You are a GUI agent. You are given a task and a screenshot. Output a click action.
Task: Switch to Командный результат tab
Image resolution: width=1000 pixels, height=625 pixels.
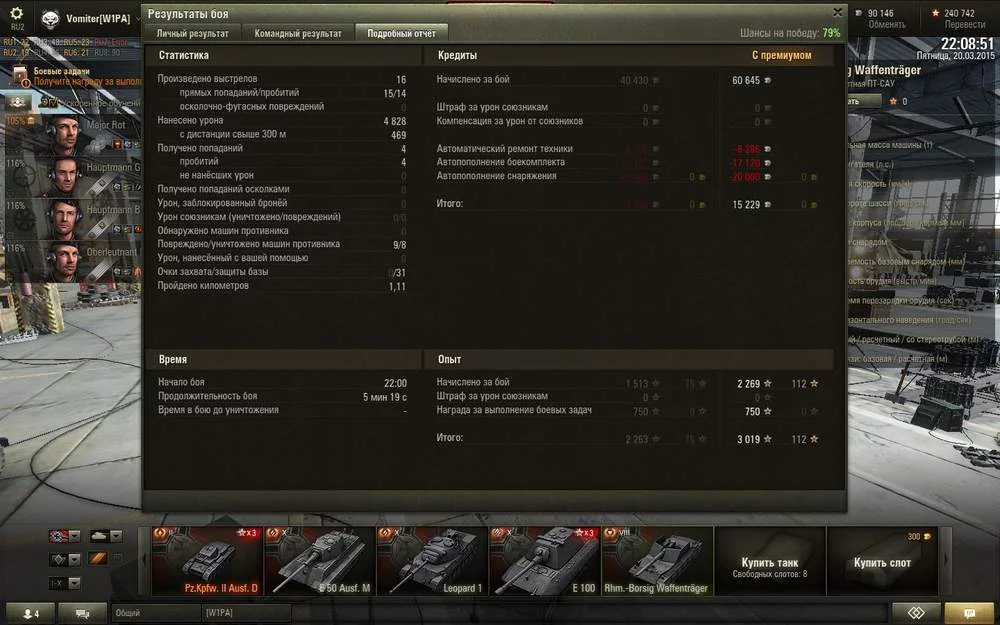pyautogui.click(x=298, y=33)
